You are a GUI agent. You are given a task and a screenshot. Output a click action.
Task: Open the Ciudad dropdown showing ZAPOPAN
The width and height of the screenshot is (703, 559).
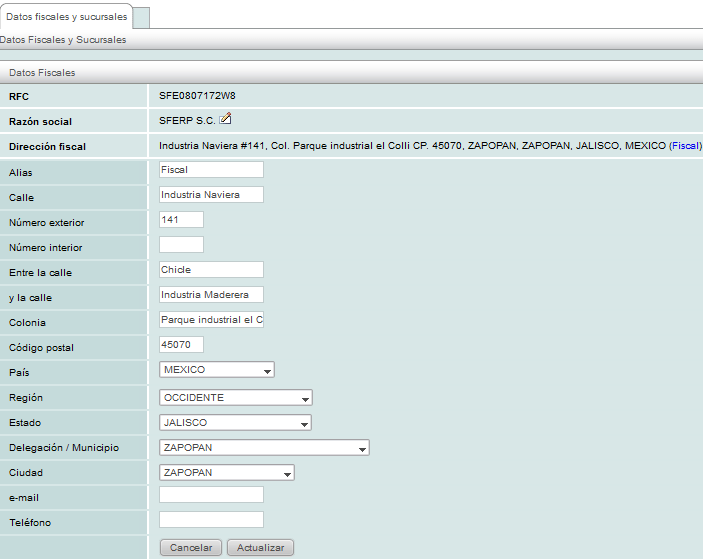click(227, 473)
